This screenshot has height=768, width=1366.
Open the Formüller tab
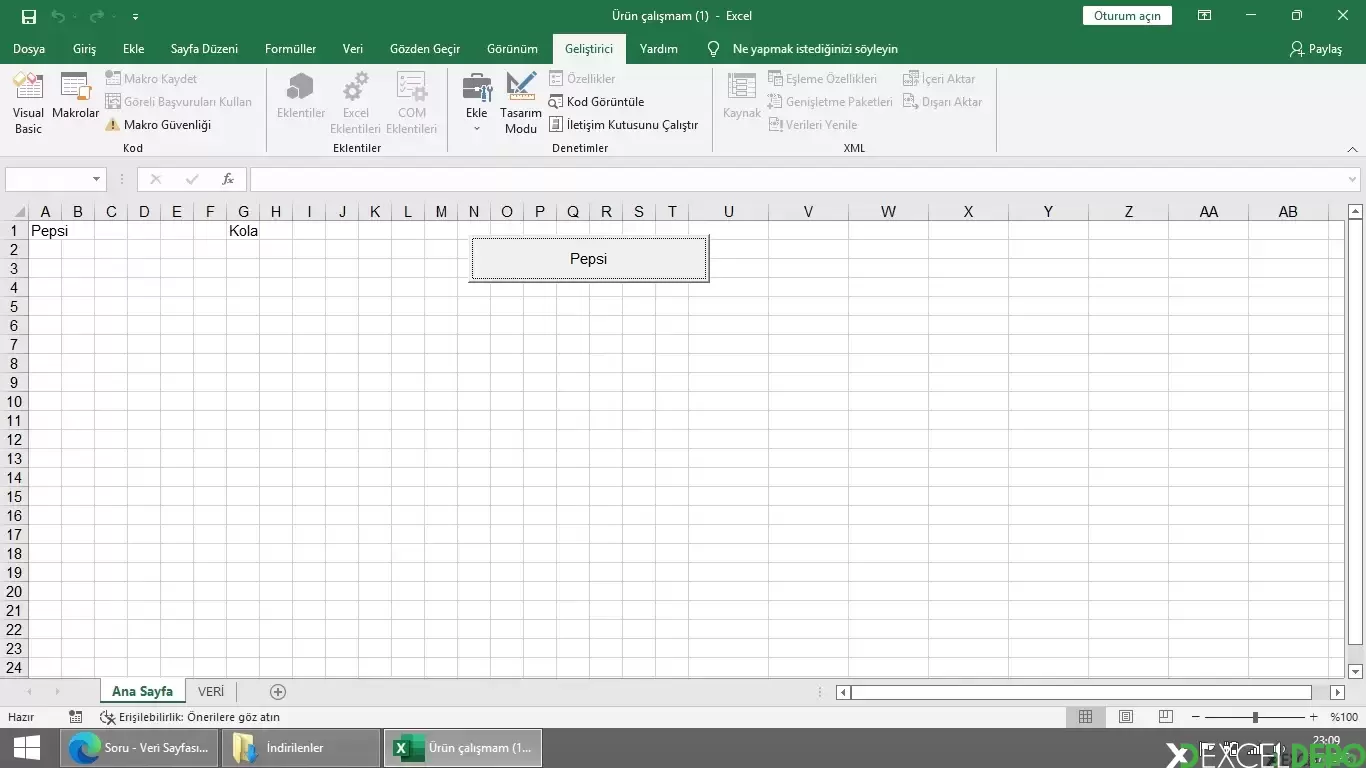[291, 49]
